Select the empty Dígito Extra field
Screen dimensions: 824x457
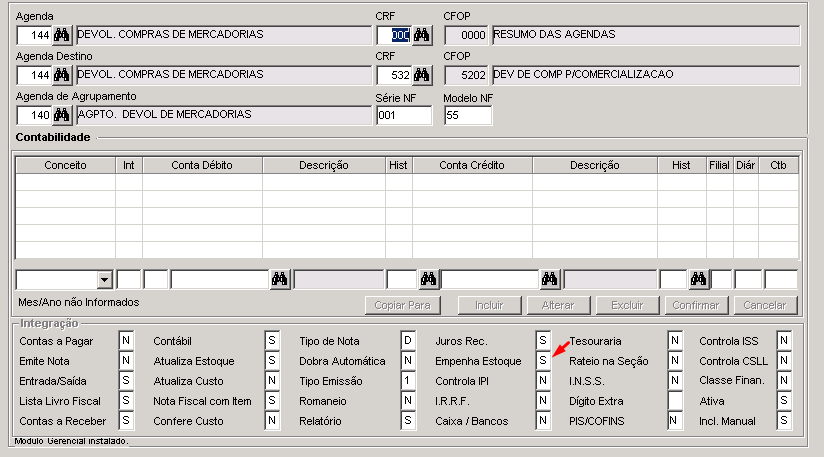[675, 400]
